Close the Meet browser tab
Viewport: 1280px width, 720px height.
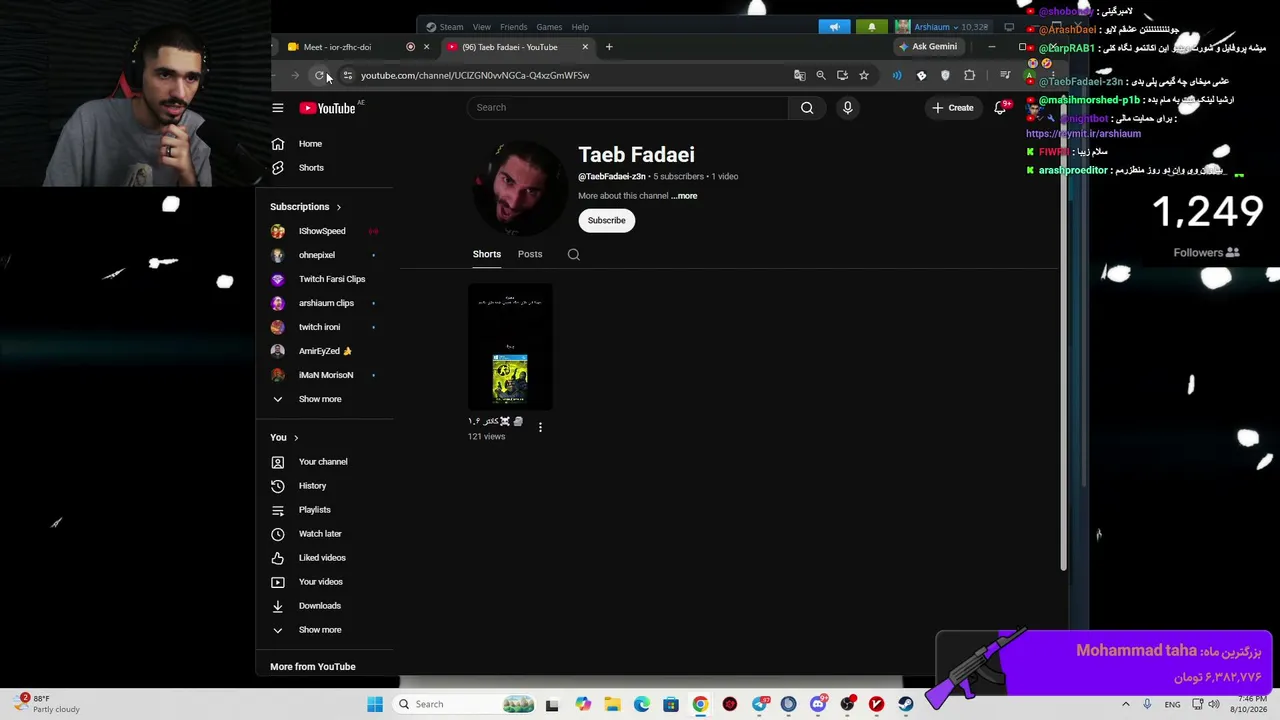[x=426, y=47]
